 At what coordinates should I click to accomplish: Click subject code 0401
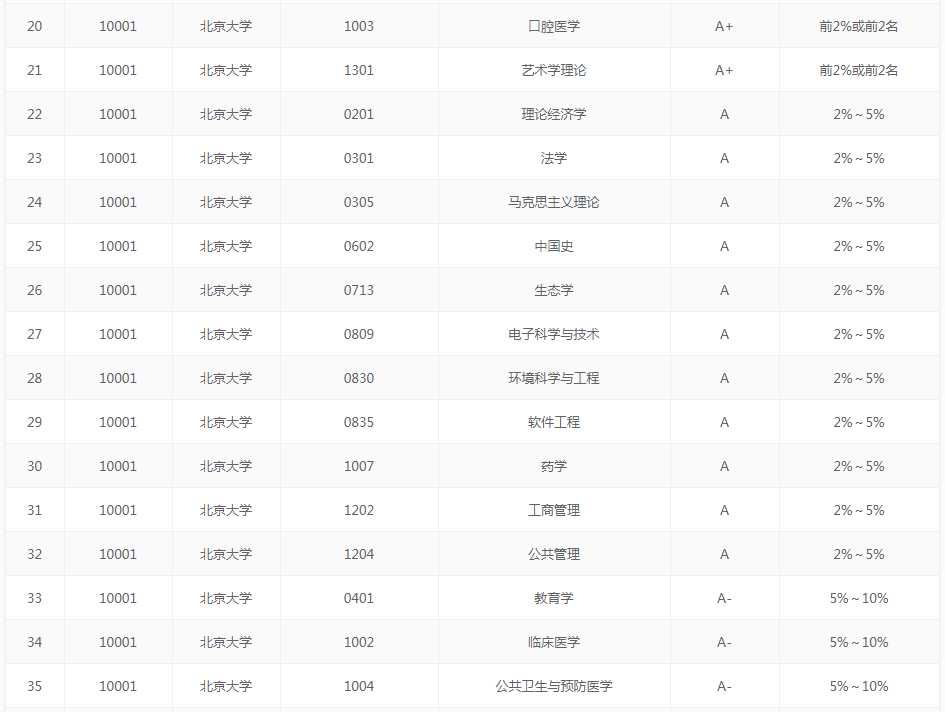point(359,598)
